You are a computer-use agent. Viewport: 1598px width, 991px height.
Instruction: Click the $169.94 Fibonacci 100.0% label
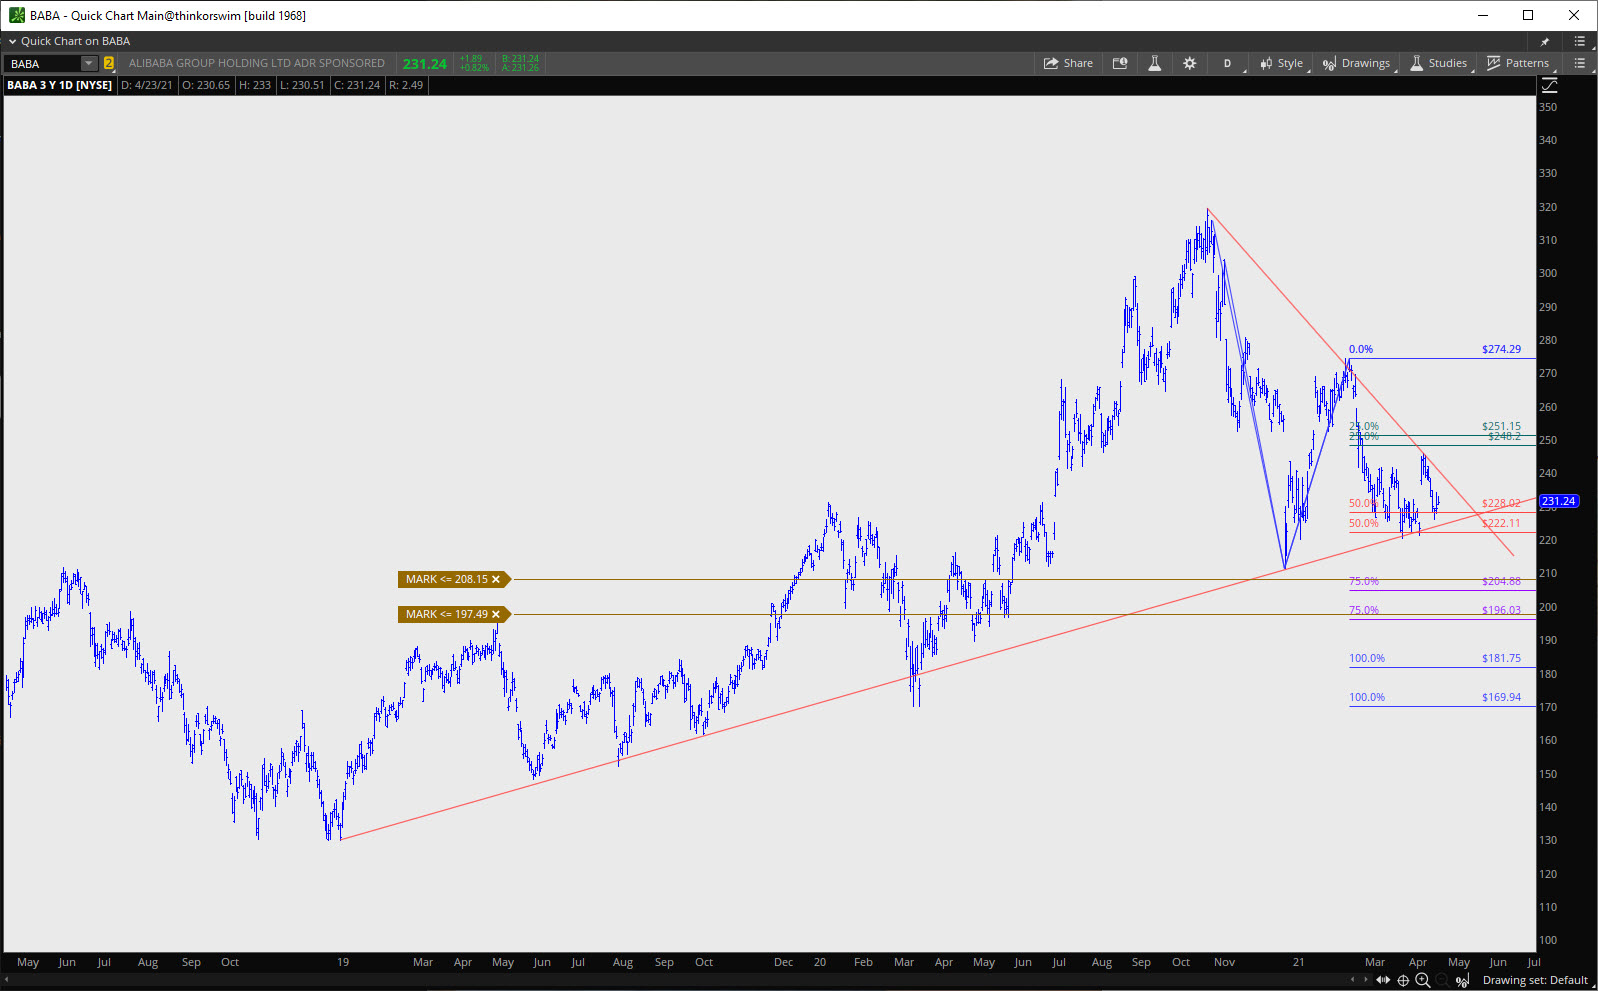coord(1501,697)
